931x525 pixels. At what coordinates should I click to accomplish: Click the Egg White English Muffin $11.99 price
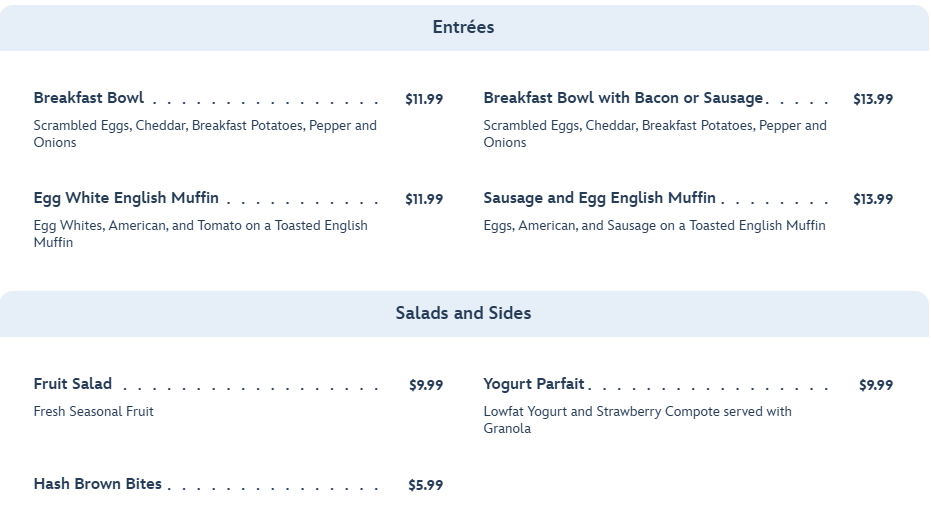pyautogui.click(x=424, y=199)
